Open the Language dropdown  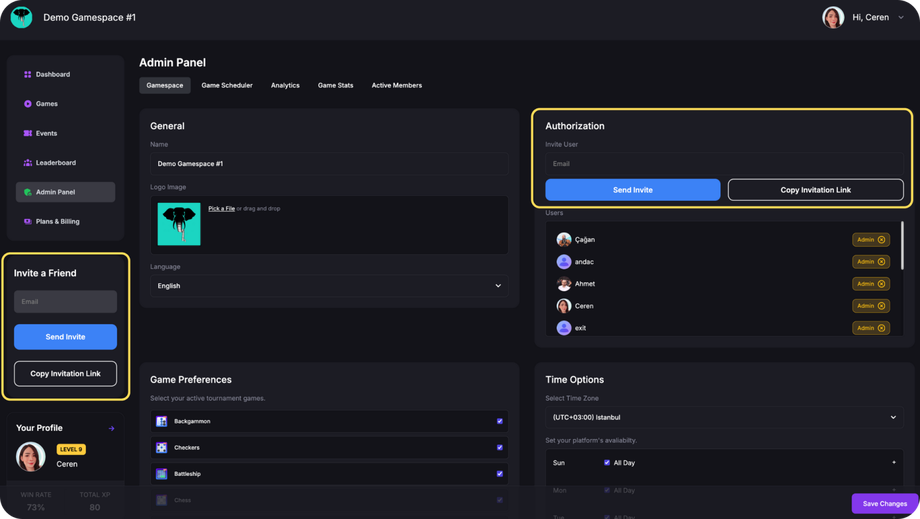pos(329,286)
